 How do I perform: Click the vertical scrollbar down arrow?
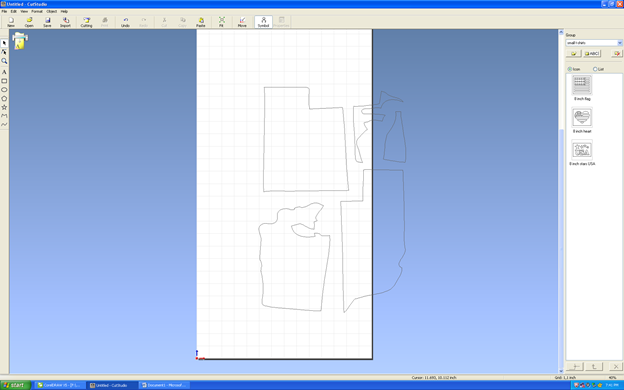(x=561, y=371)
